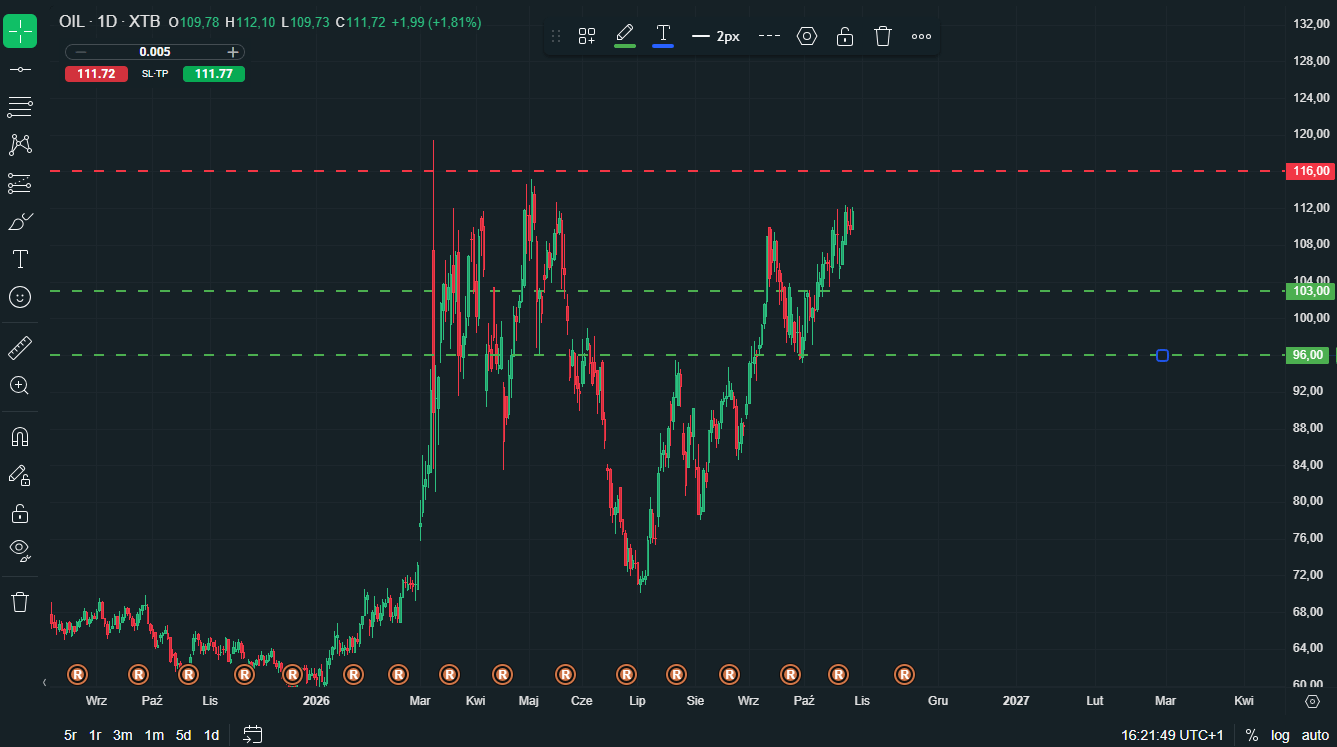Open more options in floating toolbar
This screenshot has width=1337, height=747.
click(x=921, y=36)
